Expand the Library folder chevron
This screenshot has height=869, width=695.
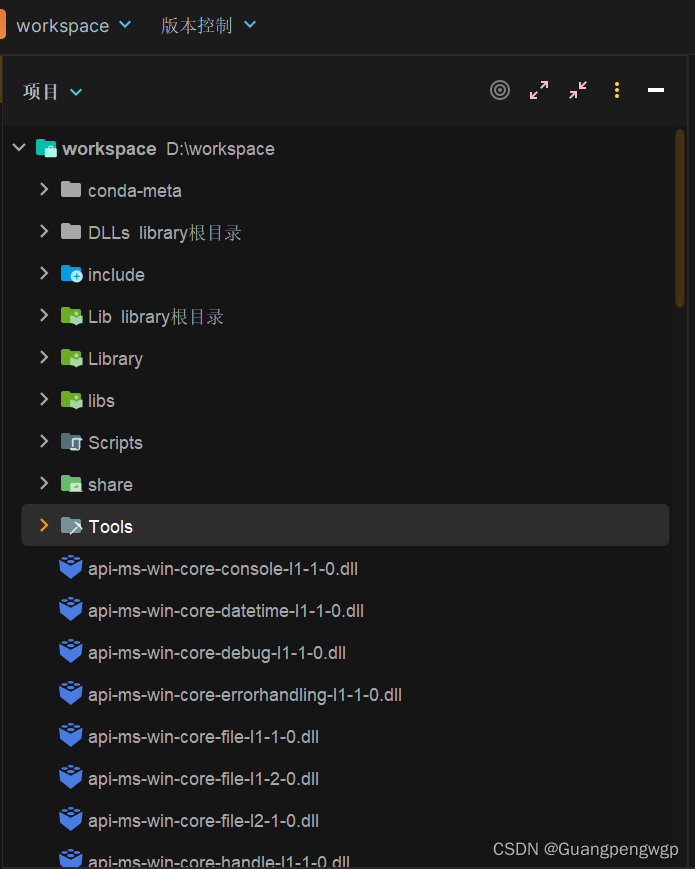point(44,357)
